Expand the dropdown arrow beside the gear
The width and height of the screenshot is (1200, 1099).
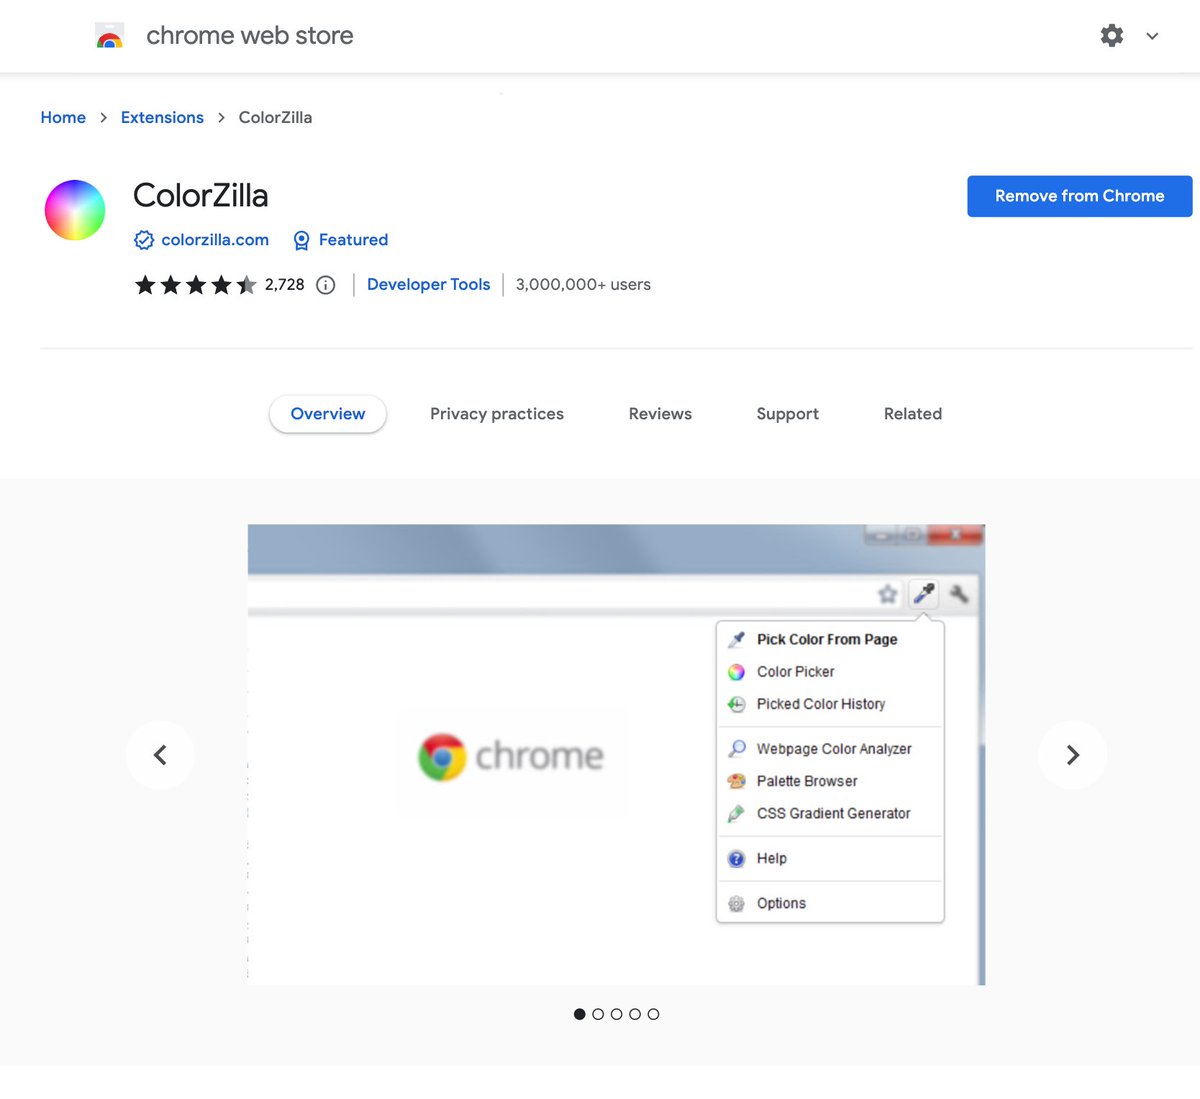point(1152,36)
